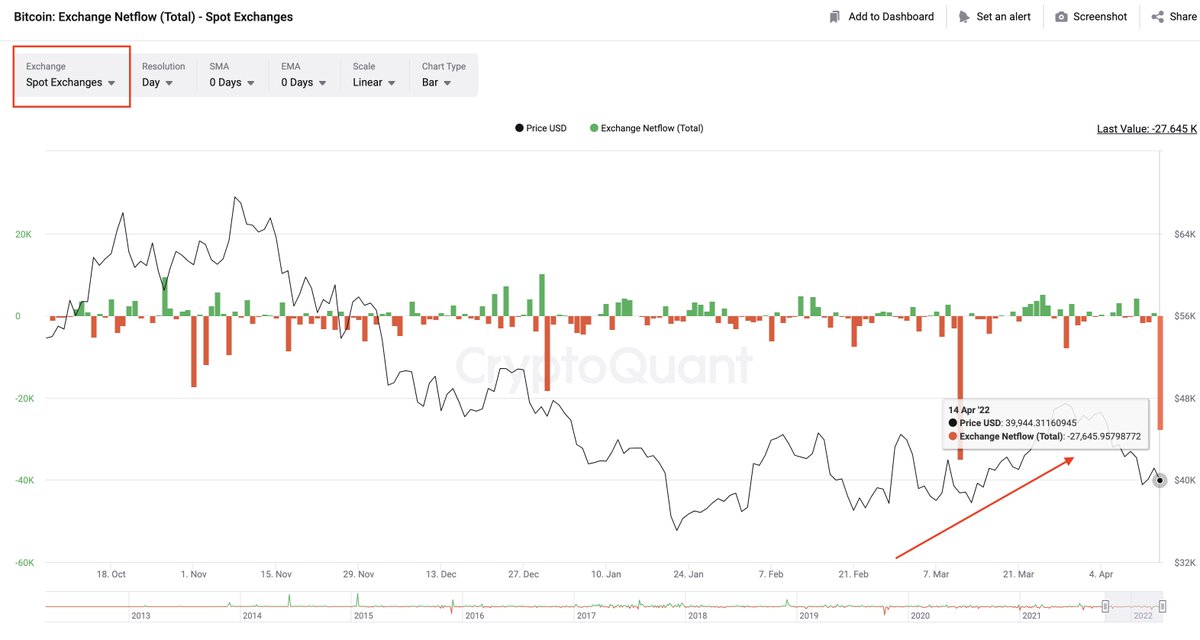This screenshot has width=1200, height=640.
Task: Click the $40K label on right axis
Action: 1184,481
